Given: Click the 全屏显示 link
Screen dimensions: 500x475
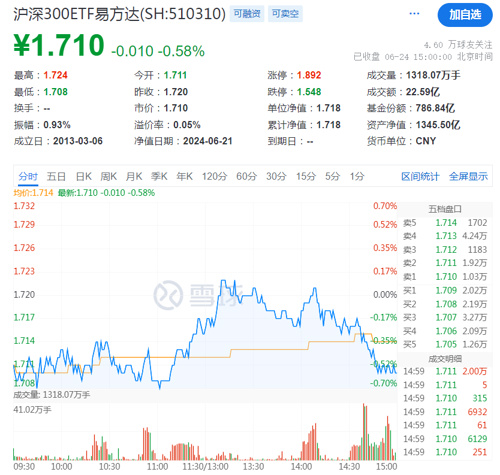Looking at the screenshot, I should (x=468, y=176).
